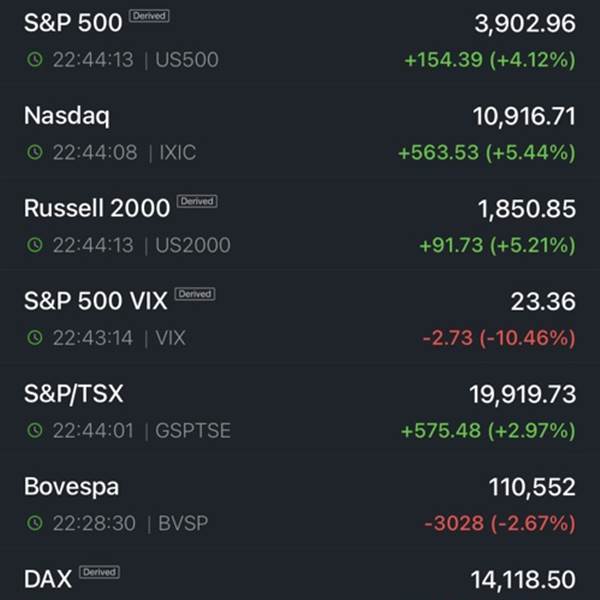Open the DAX index listing
Viewport: 600px width, 600px height.
(x=300, y=578)
